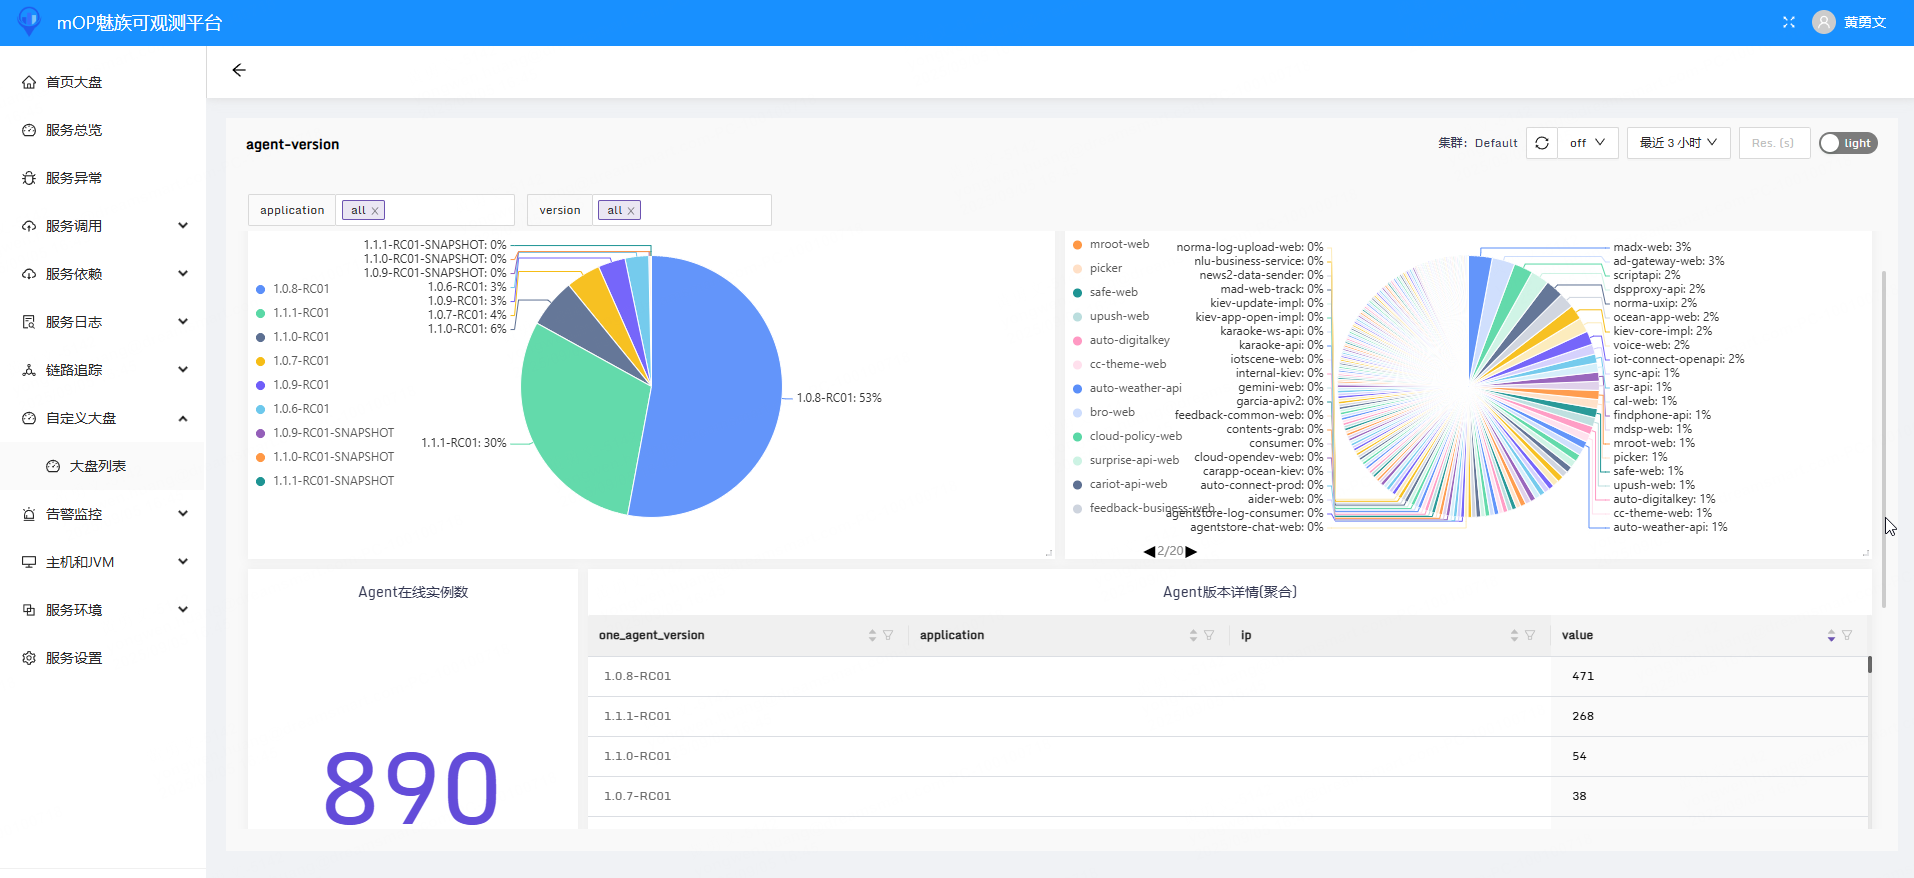The height and width of the screenshot is (878, 1914).
Task: Click the user avatar icon
Action: point(1824,22)
